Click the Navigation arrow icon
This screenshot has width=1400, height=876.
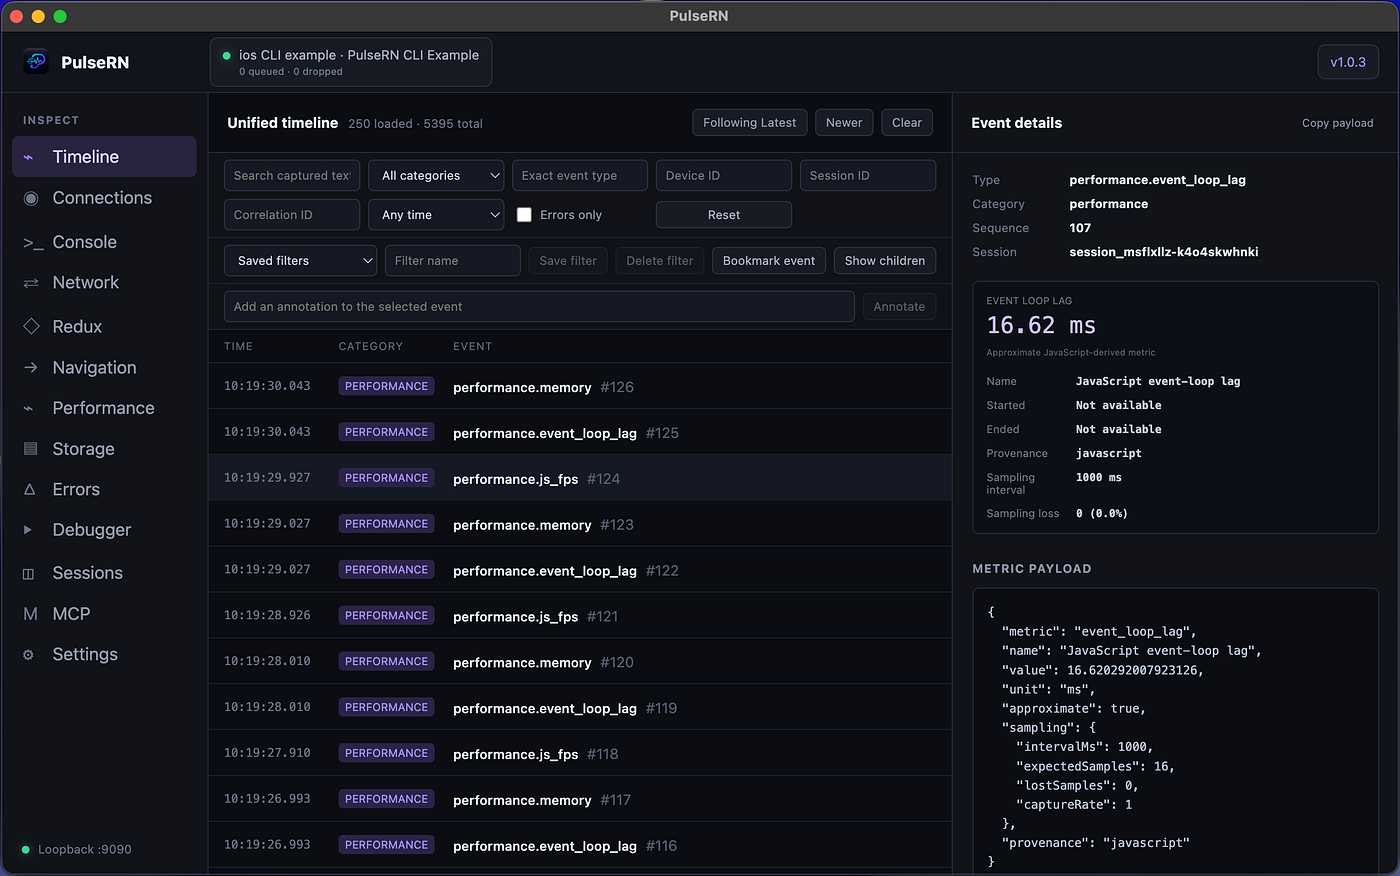coord(31,367)
